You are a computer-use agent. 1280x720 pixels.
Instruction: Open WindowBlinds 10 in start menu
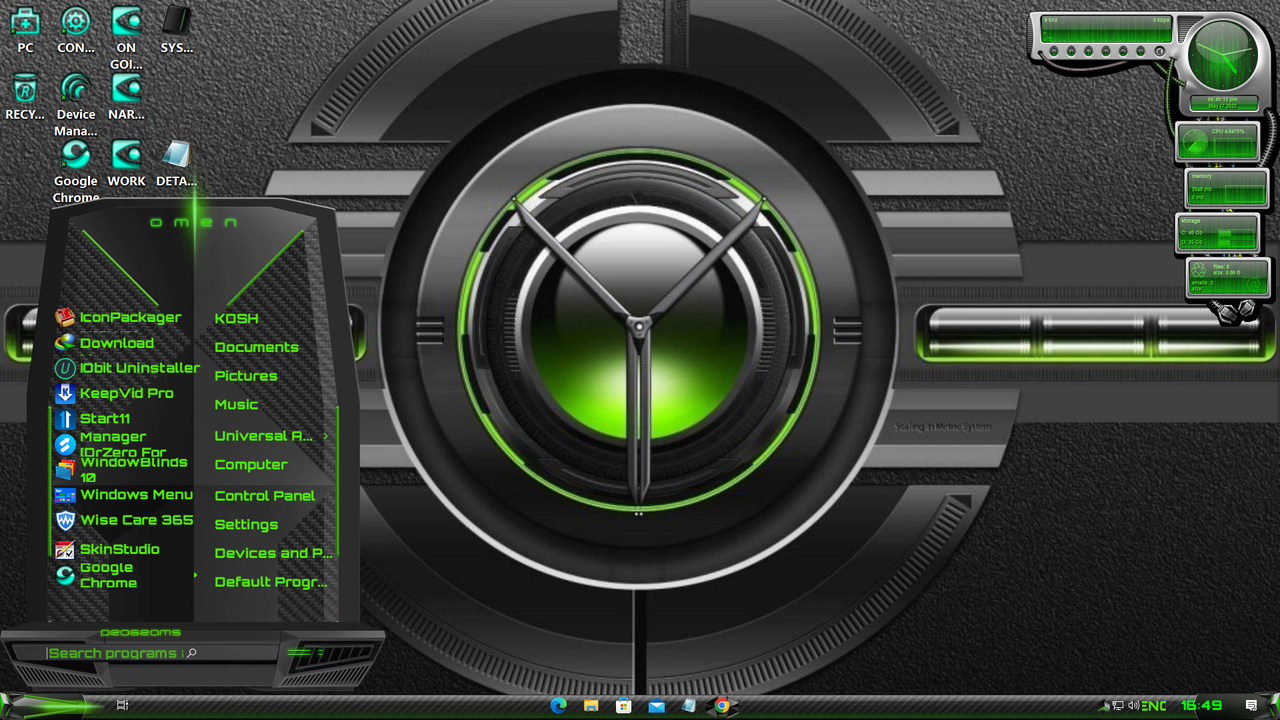(119, 469)
